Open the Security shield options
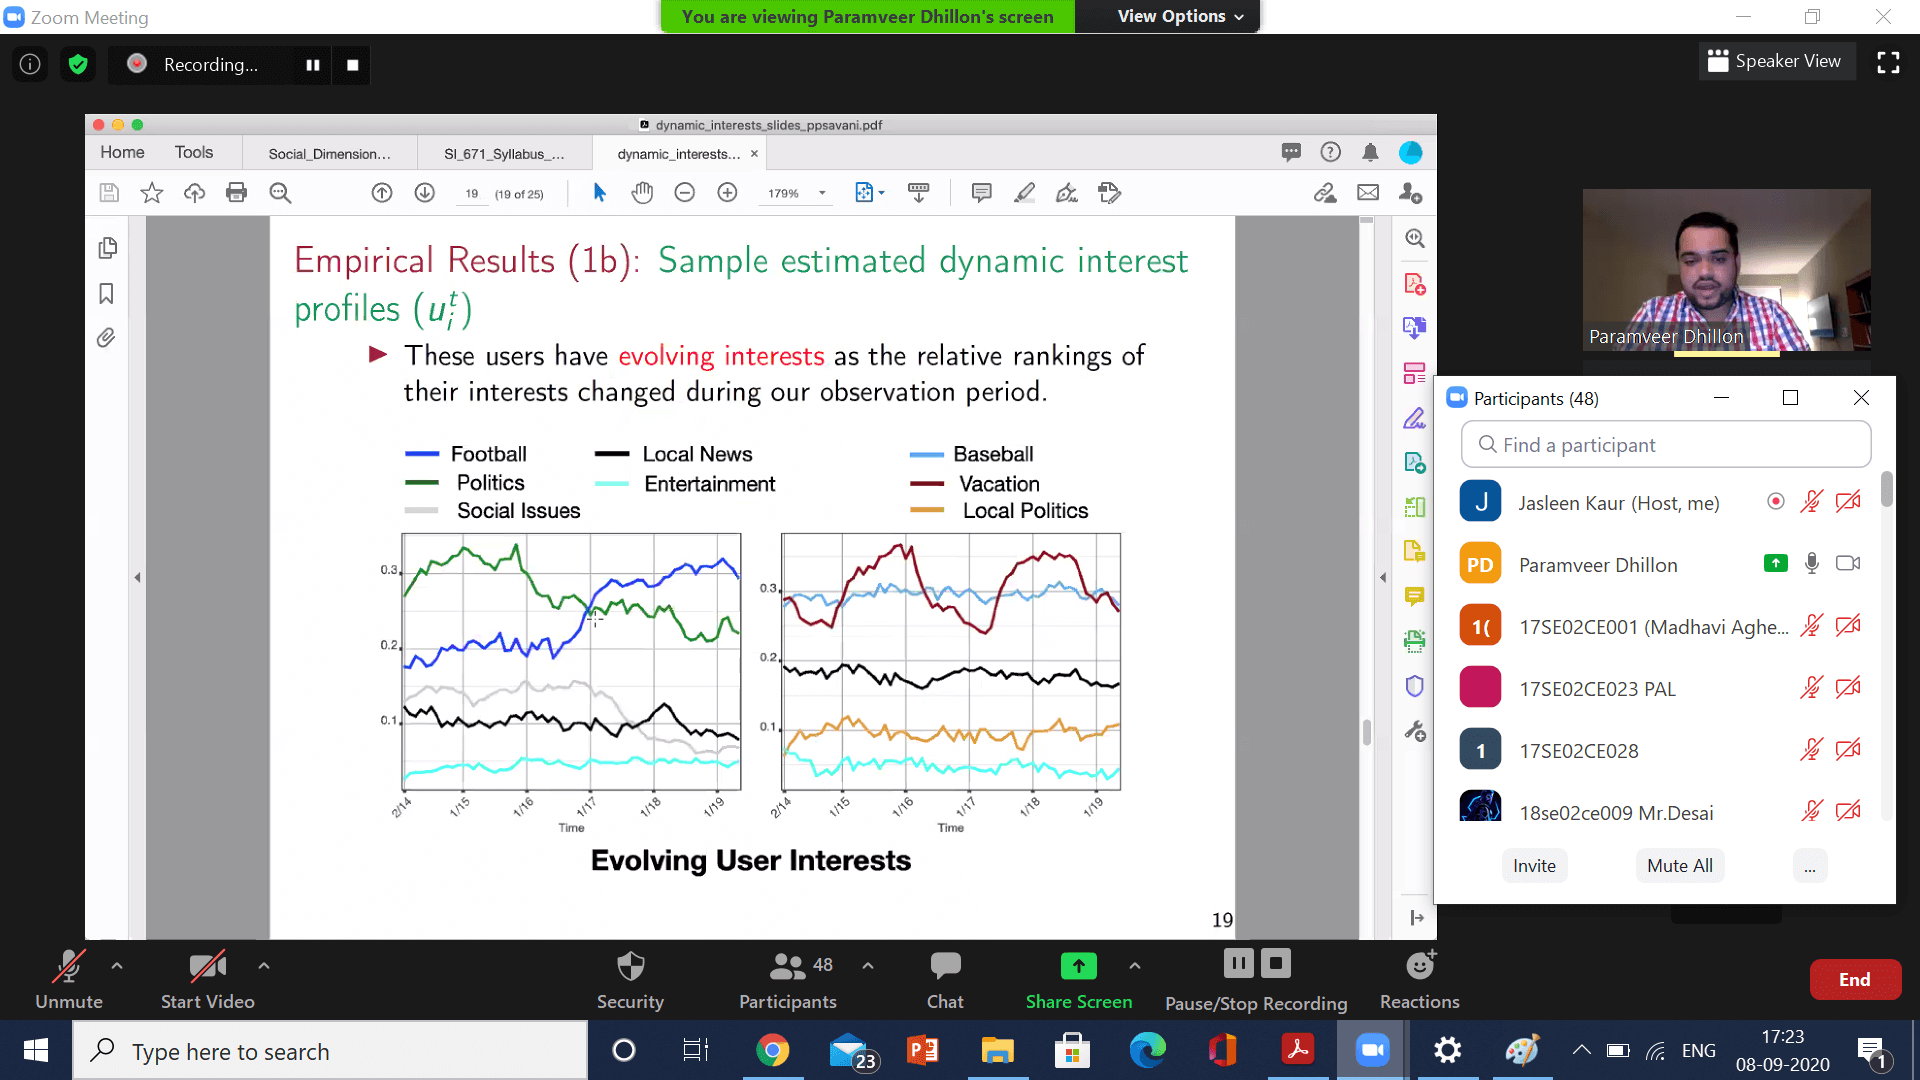 point(630,978)
